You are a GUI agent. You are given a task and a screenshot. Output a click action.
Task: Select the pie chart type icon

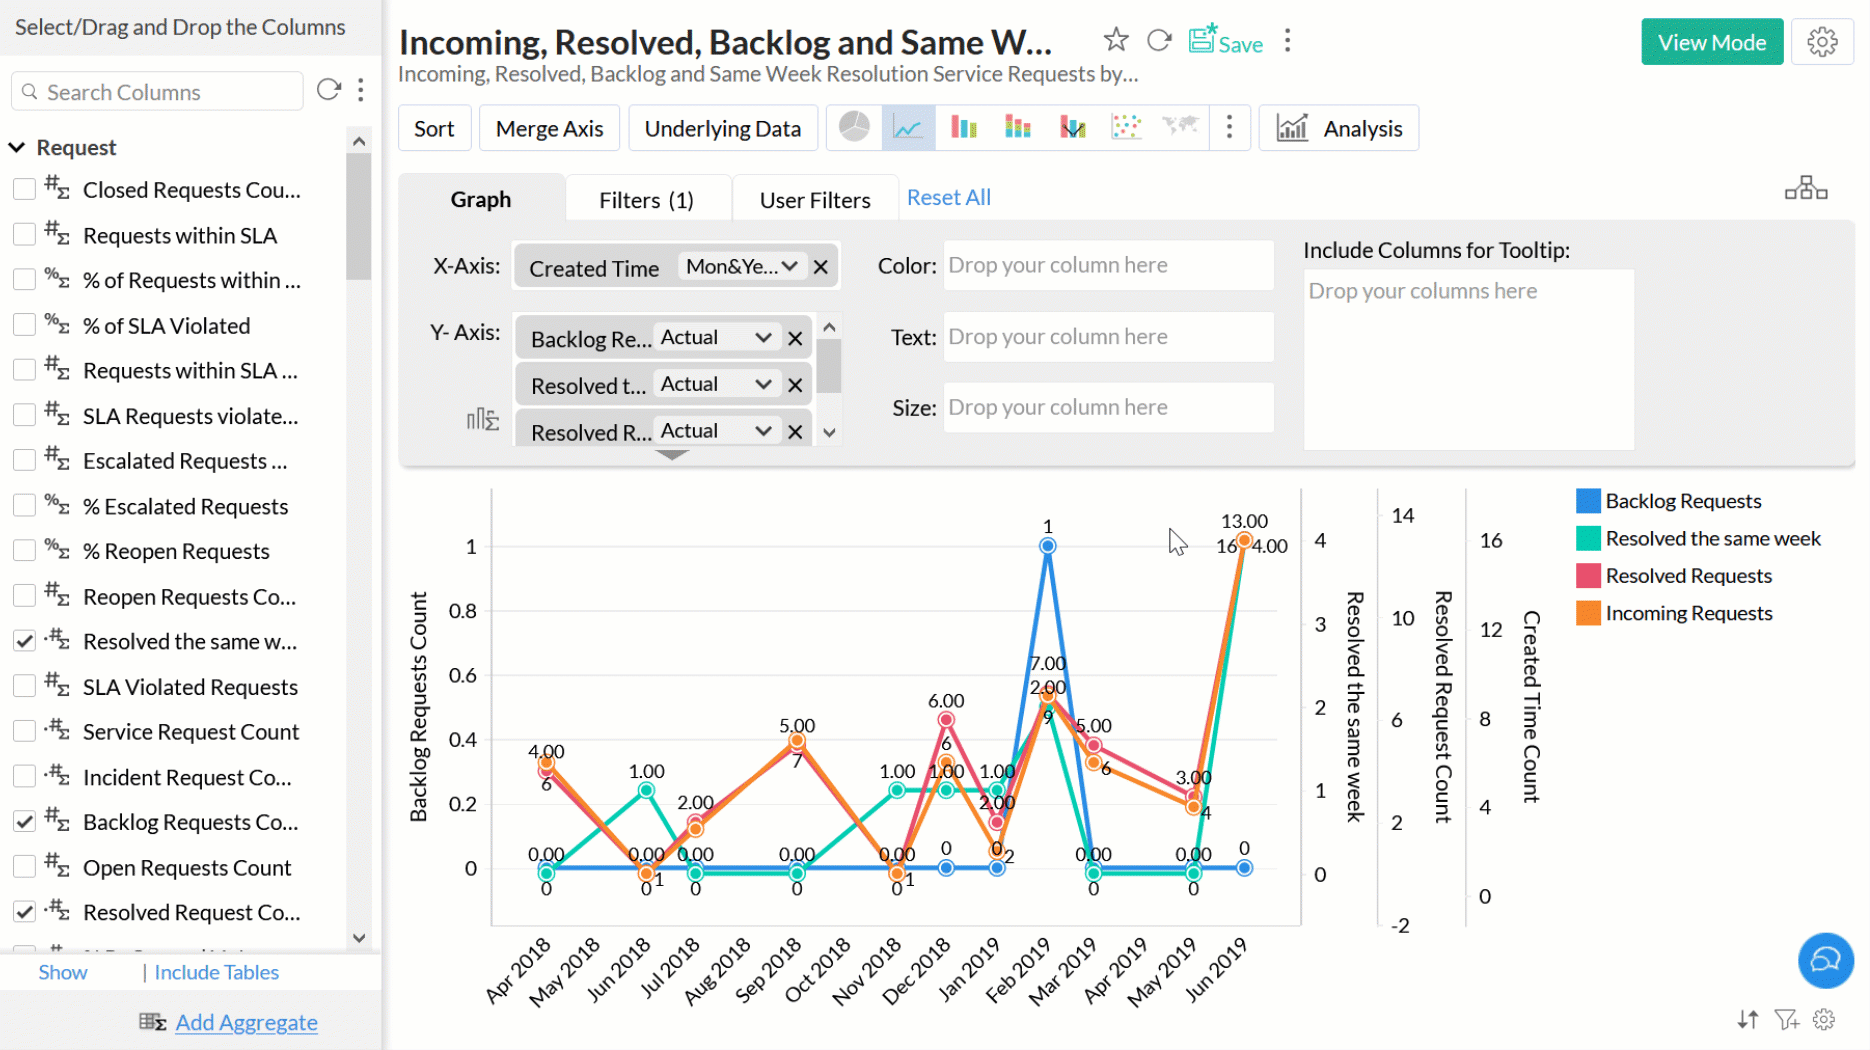pos(854,127)
